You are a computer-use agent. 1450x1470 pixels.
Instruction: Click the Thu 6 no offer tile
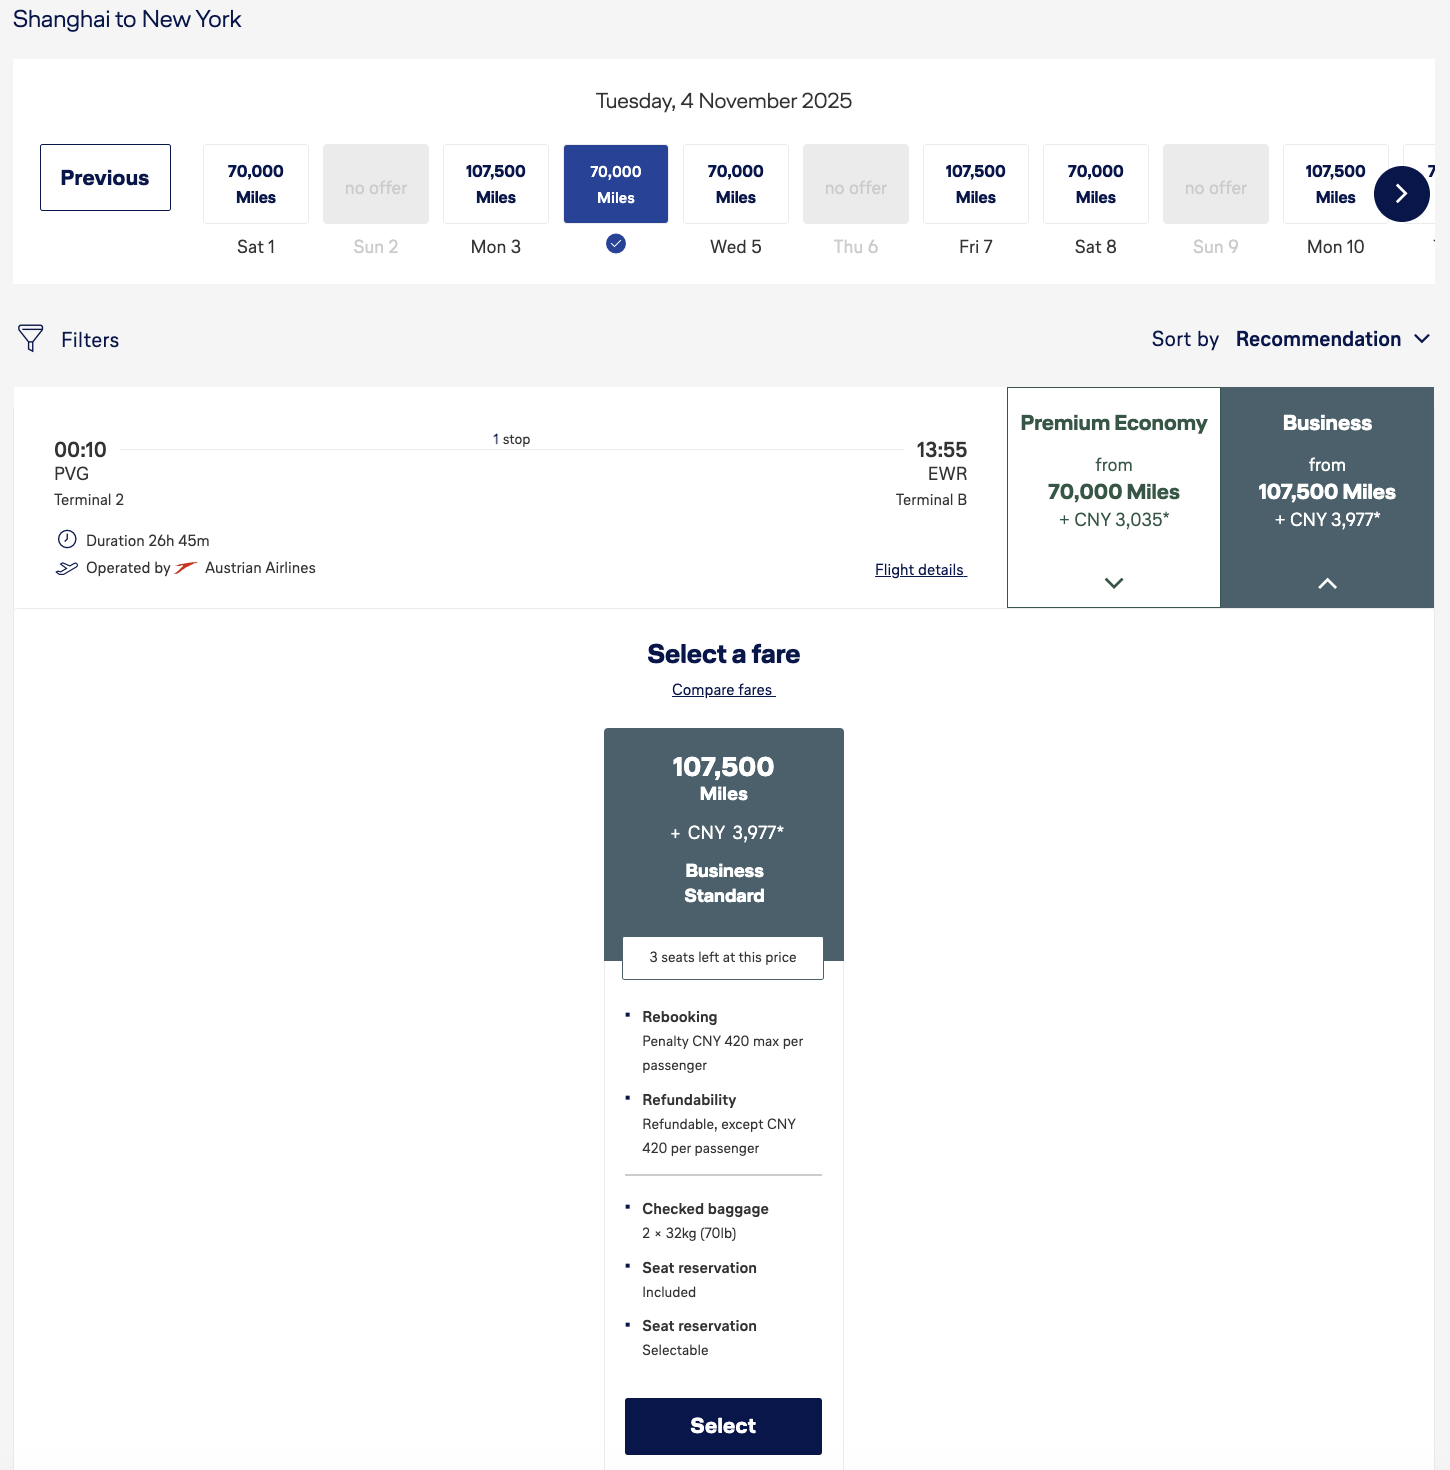[856, 184]
